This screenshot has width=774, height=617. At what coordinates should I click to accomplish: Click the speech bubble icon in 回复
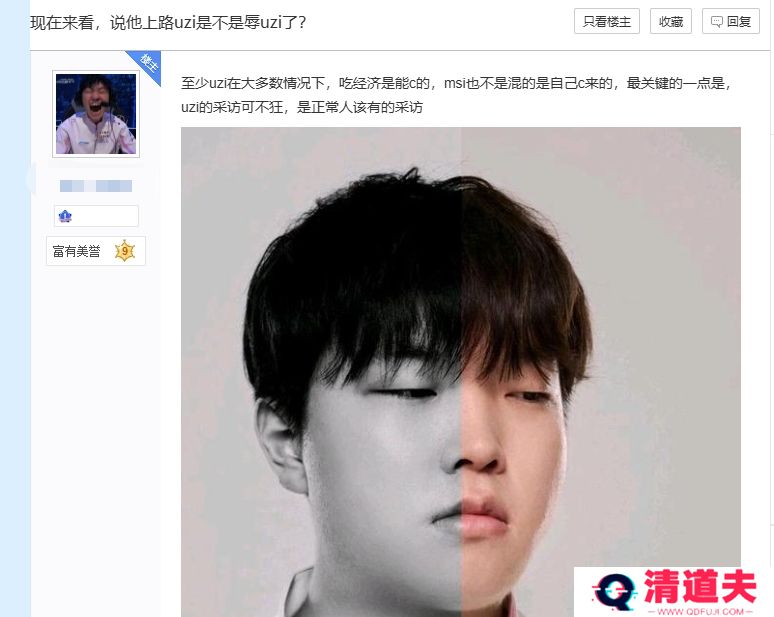716,22
